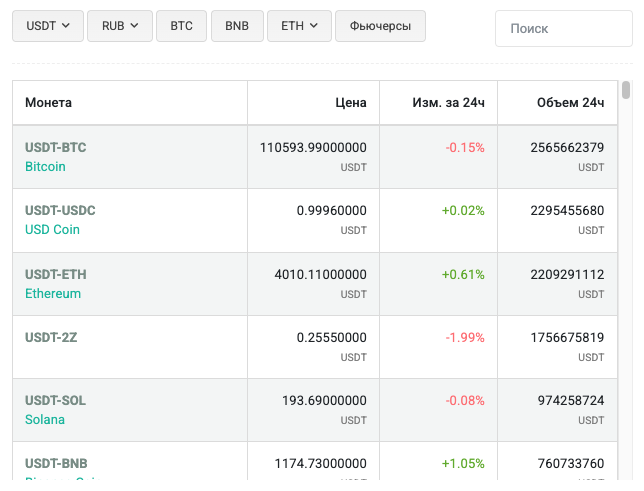Switch to the BNB market tab

[x=237, y=26]
